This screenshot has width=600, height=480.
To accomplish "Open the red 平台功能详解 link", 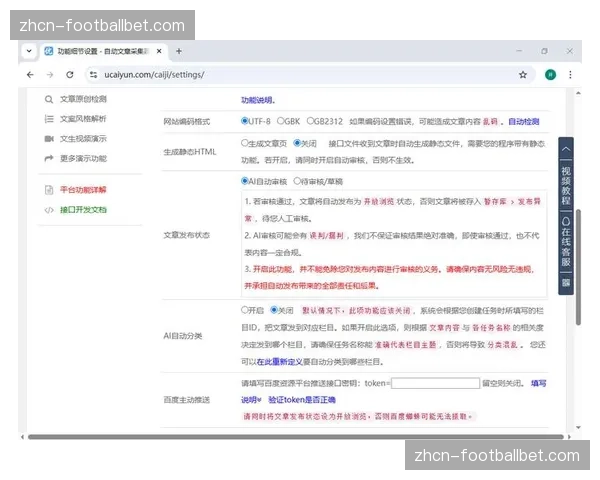I will tap(83, 190).
